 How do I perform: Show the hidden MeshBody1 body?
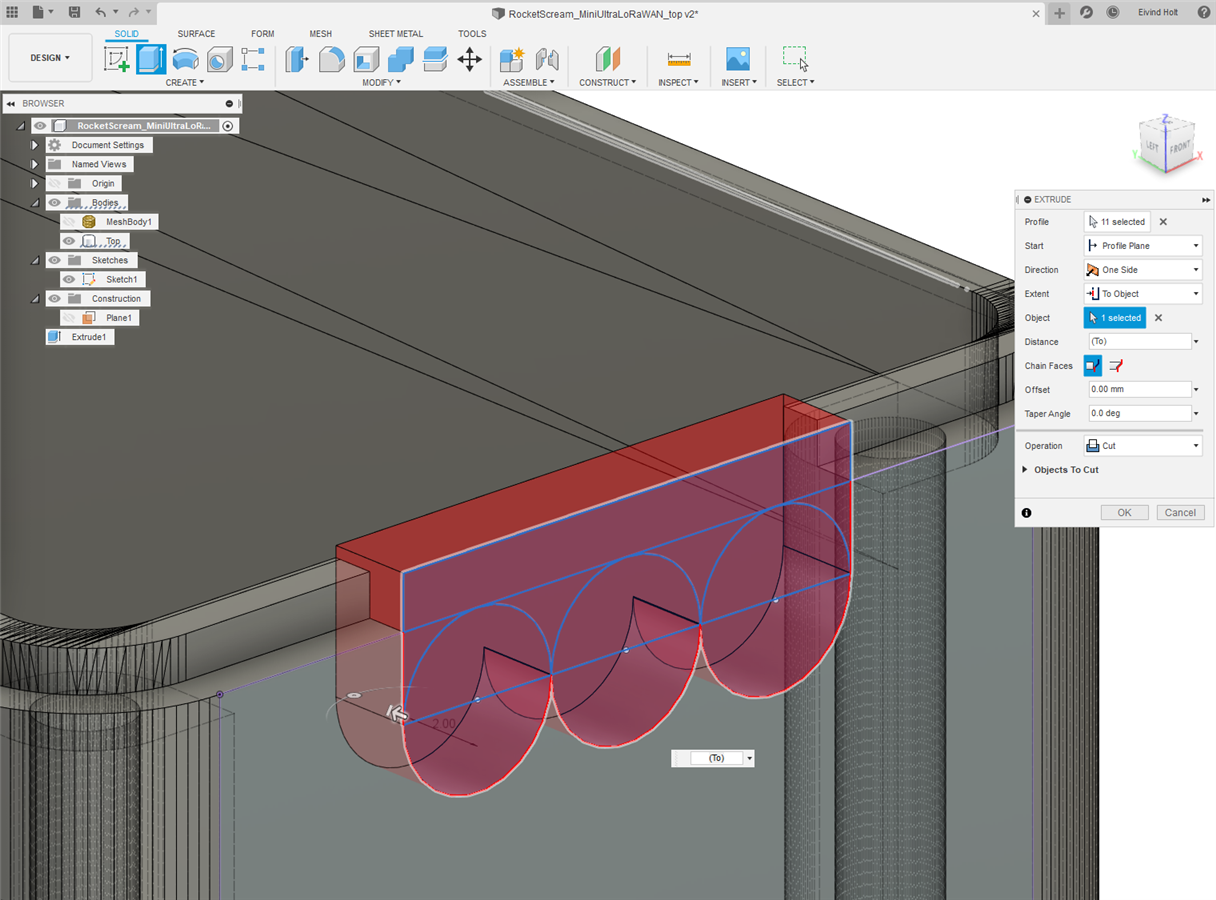[69, 222]
